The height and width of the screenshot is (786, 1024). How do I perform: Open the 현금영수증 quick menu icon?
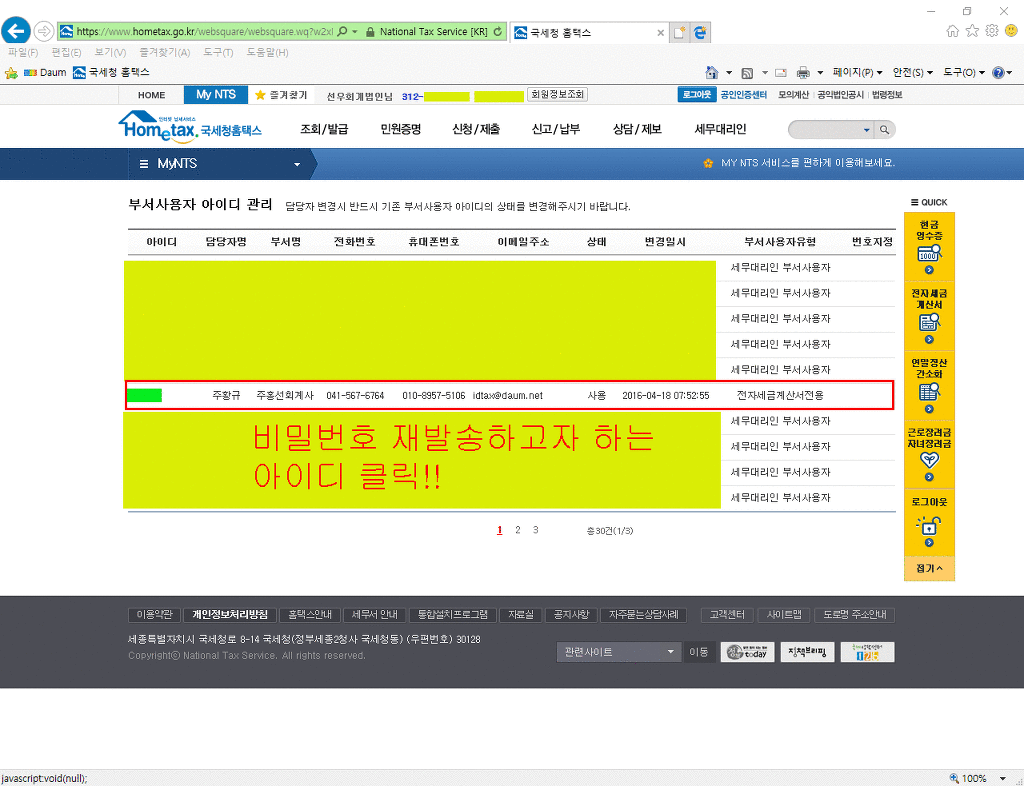tap(929, 246)
